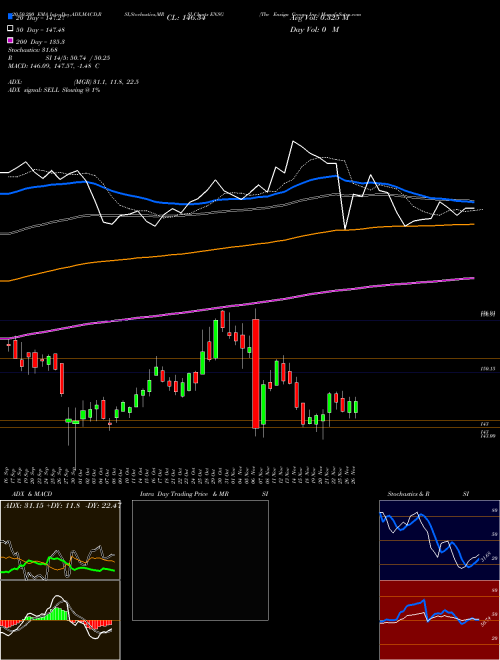The width and height of the screenshot is (500, 660).
Task: Click the magenta 200 Day legend swatch
Action: click(x=10, y=41)
